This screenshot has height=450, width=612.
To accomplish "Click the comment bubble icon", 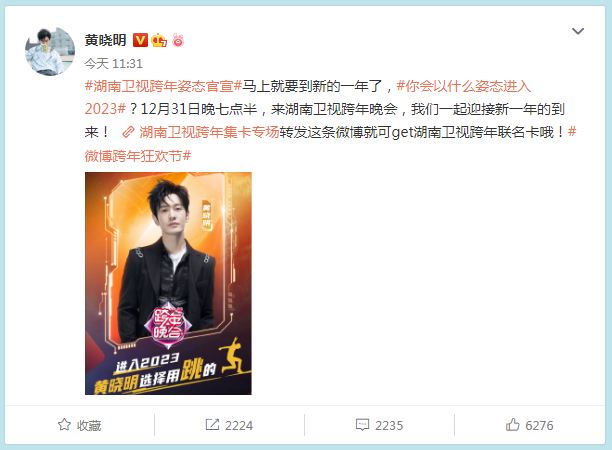I will pos(362,425).
